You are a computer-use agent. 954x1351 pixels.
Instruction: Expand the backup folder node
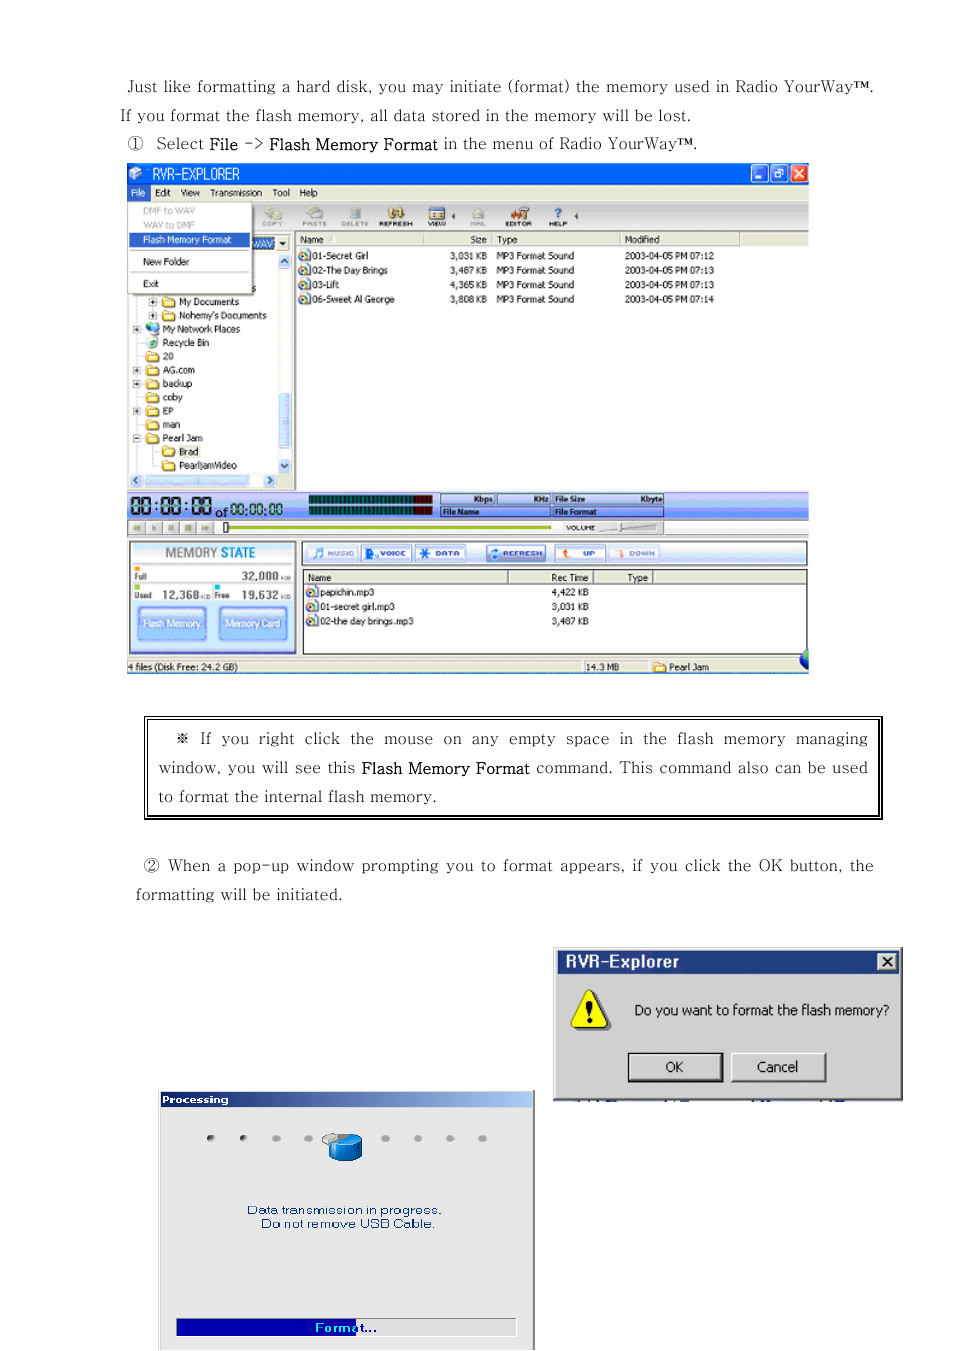pos(137,384)
